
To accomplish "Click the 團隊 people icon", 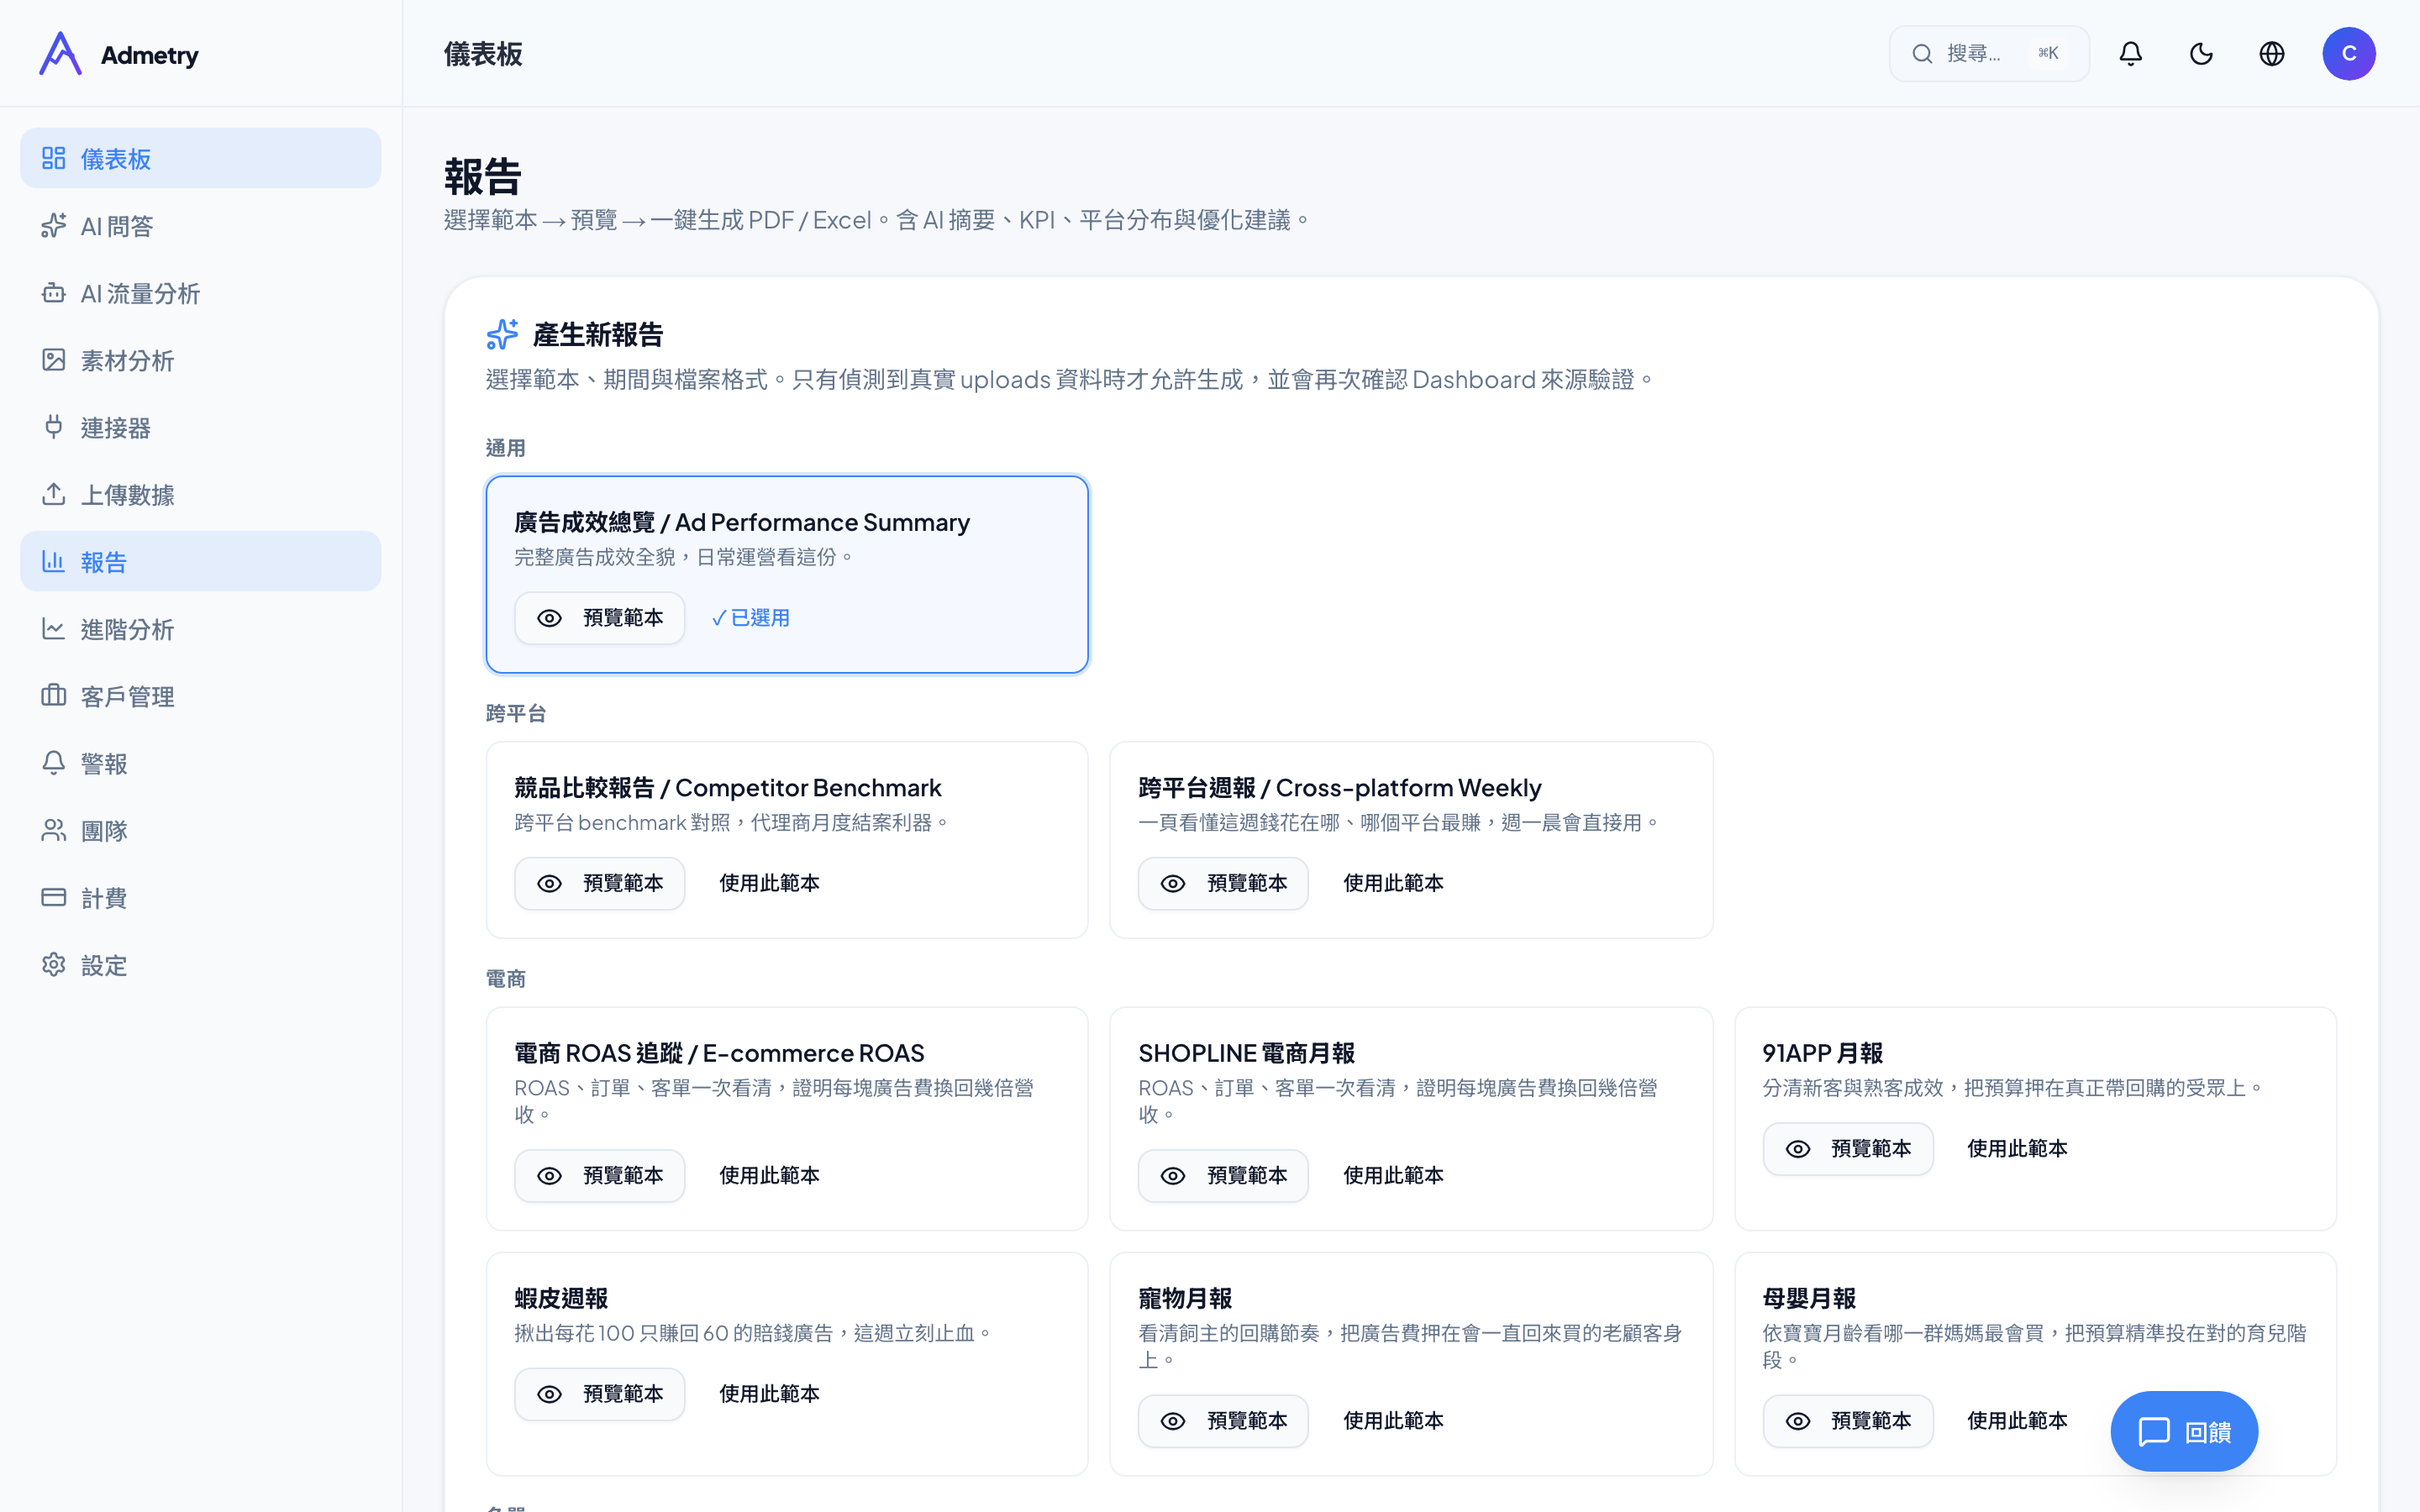I will (x=54, y=830).
